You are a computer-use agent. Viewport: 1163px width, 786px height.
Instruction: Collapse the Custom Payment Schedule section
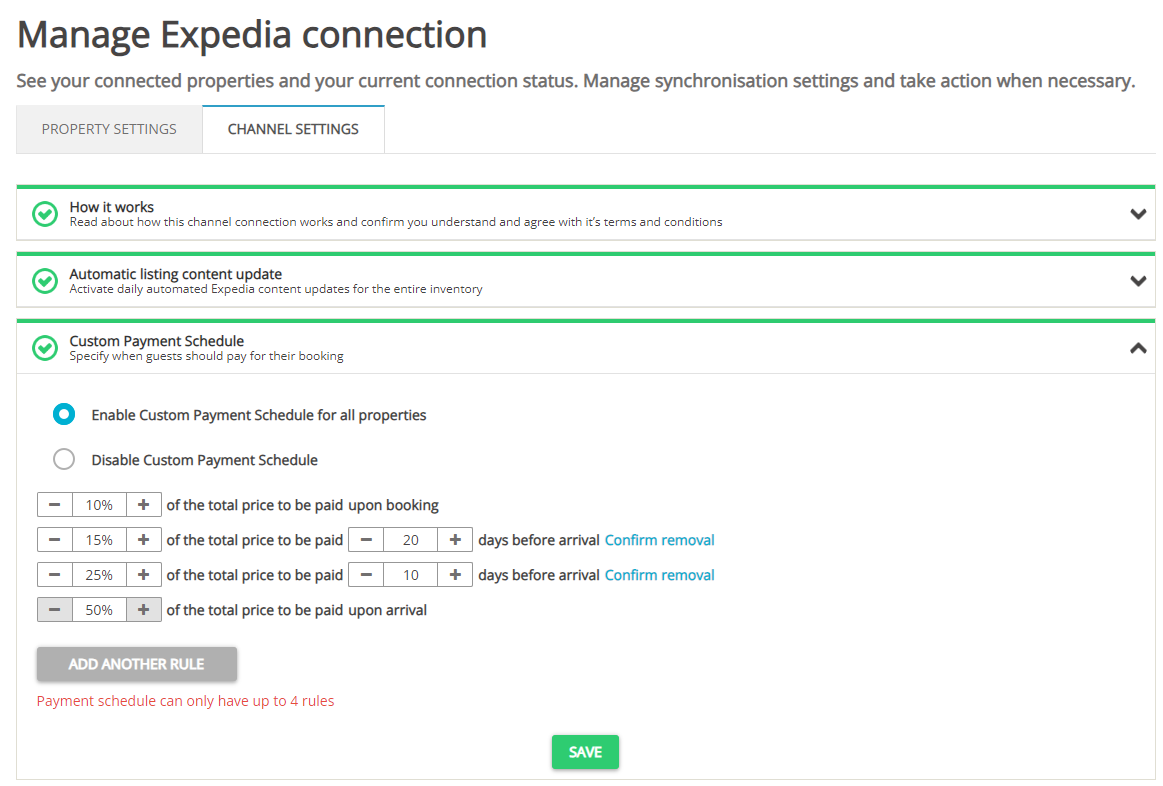(1137, 348)
